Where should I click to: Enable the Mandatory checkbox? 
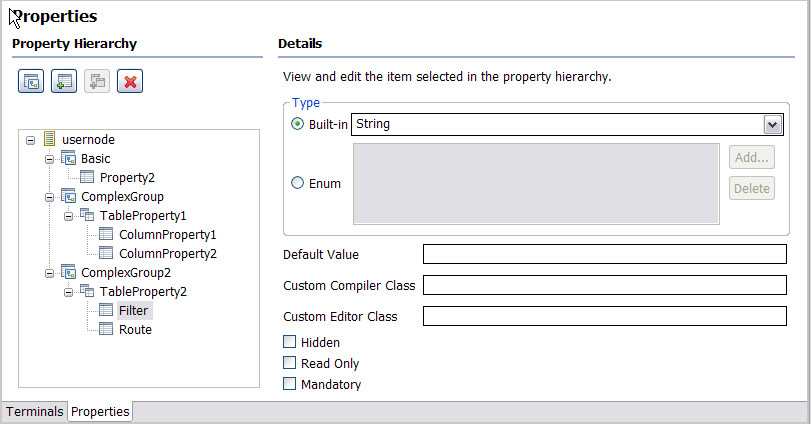(x=290, y=384)
